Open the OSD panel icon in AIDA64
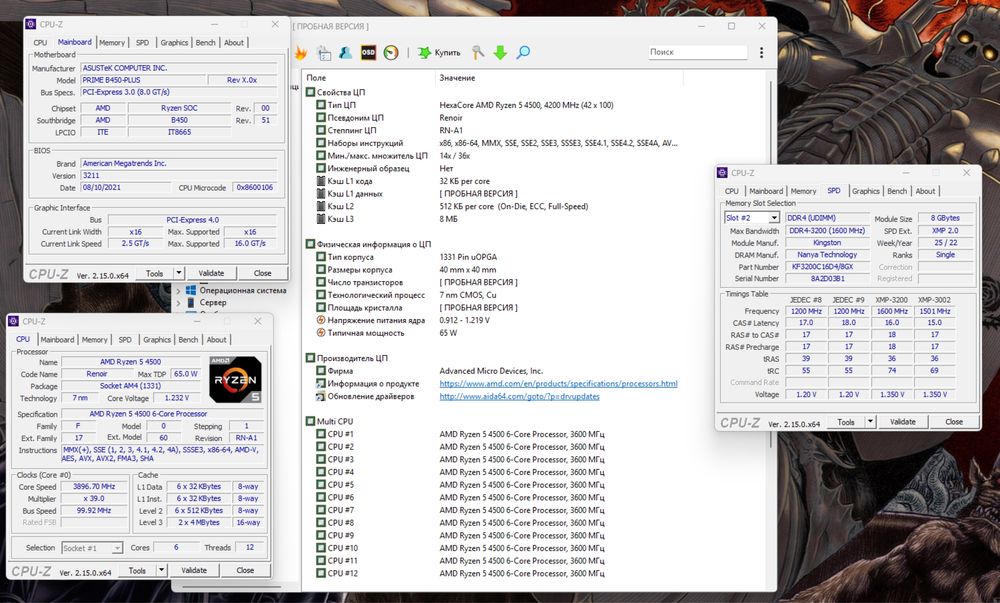Image resolution: width=1000 pixels, height=603 pixels. [x=368, y=53]
